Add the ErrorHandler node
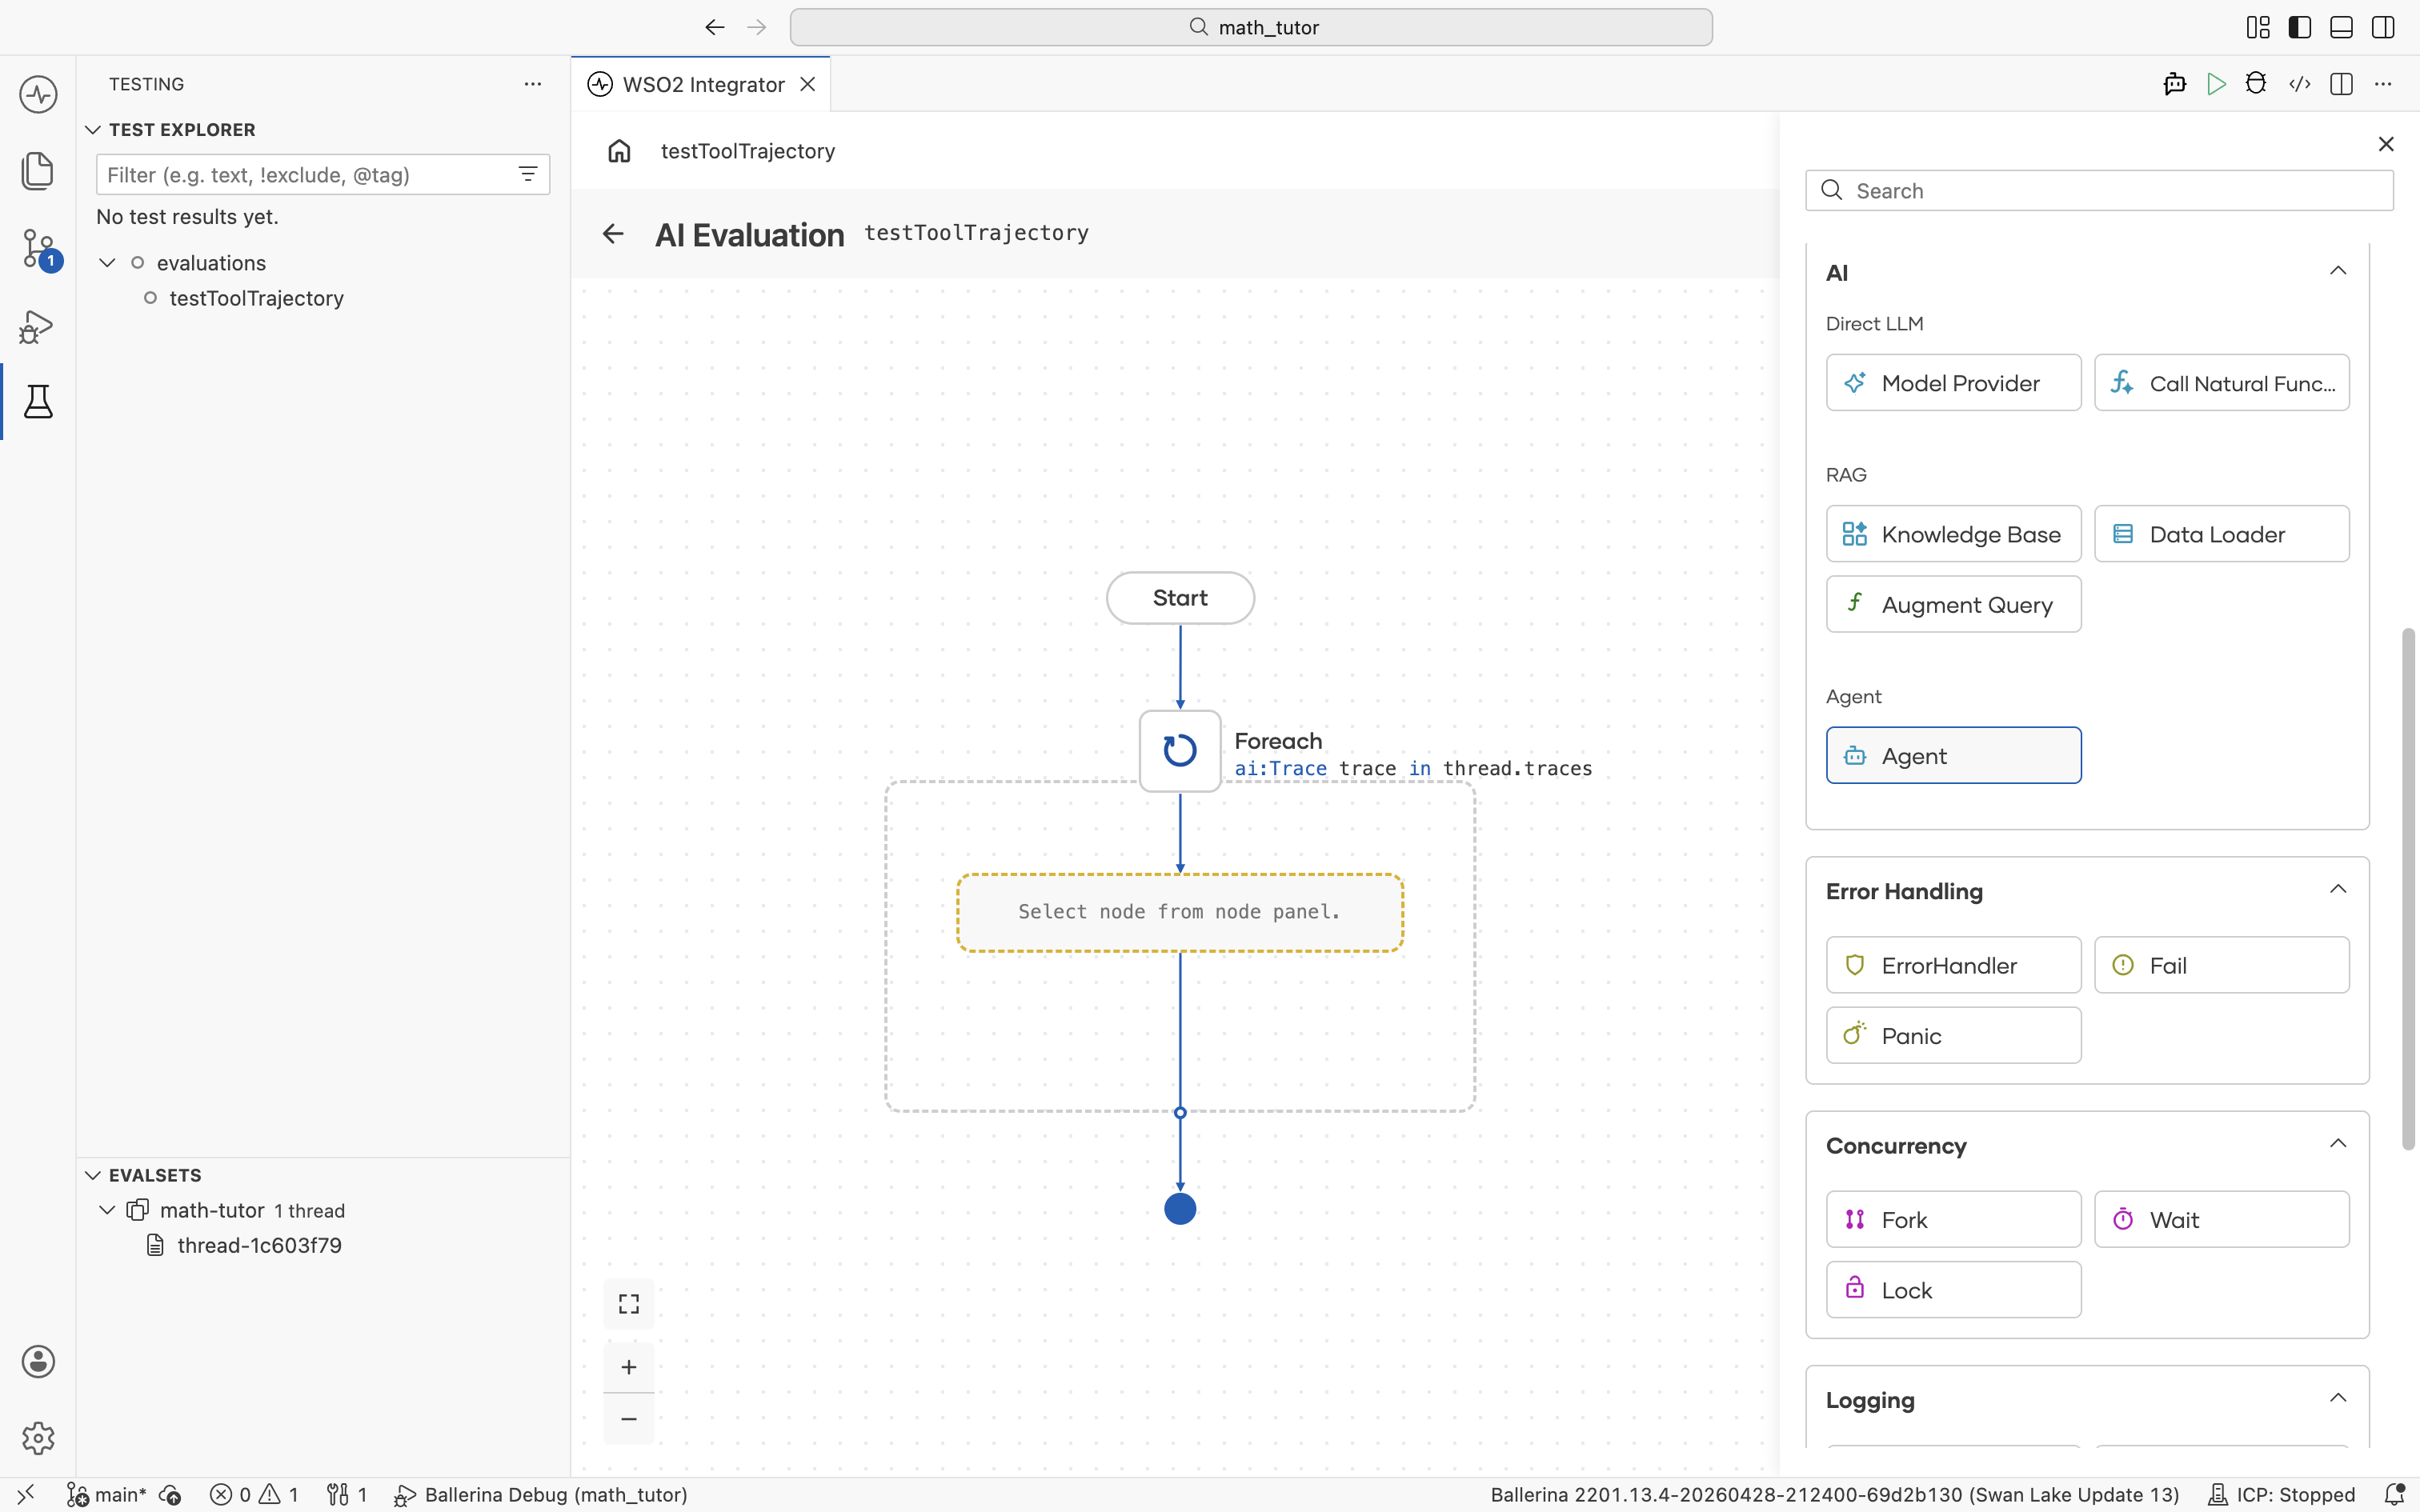This screenshot has width=2420, height=1512. [x=1953, y=964]
